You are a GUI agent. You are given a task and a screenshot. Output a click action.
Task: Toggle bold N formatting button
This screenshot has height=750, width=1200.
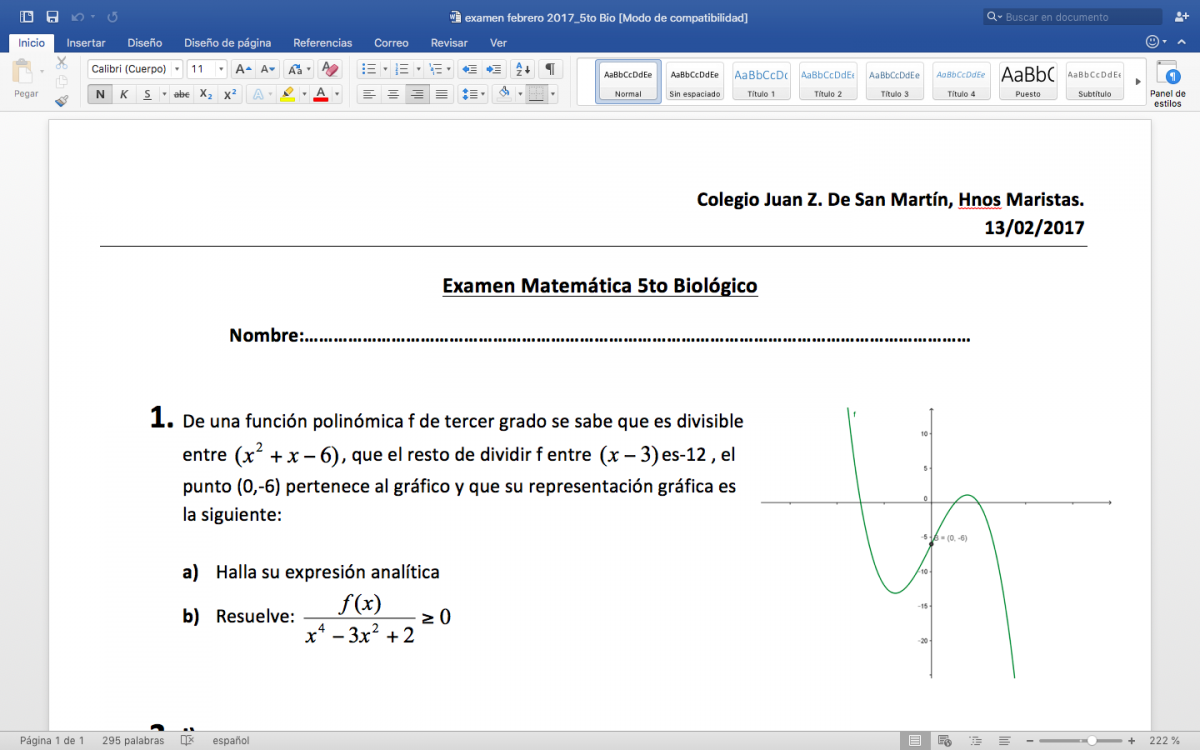(100, 94)
